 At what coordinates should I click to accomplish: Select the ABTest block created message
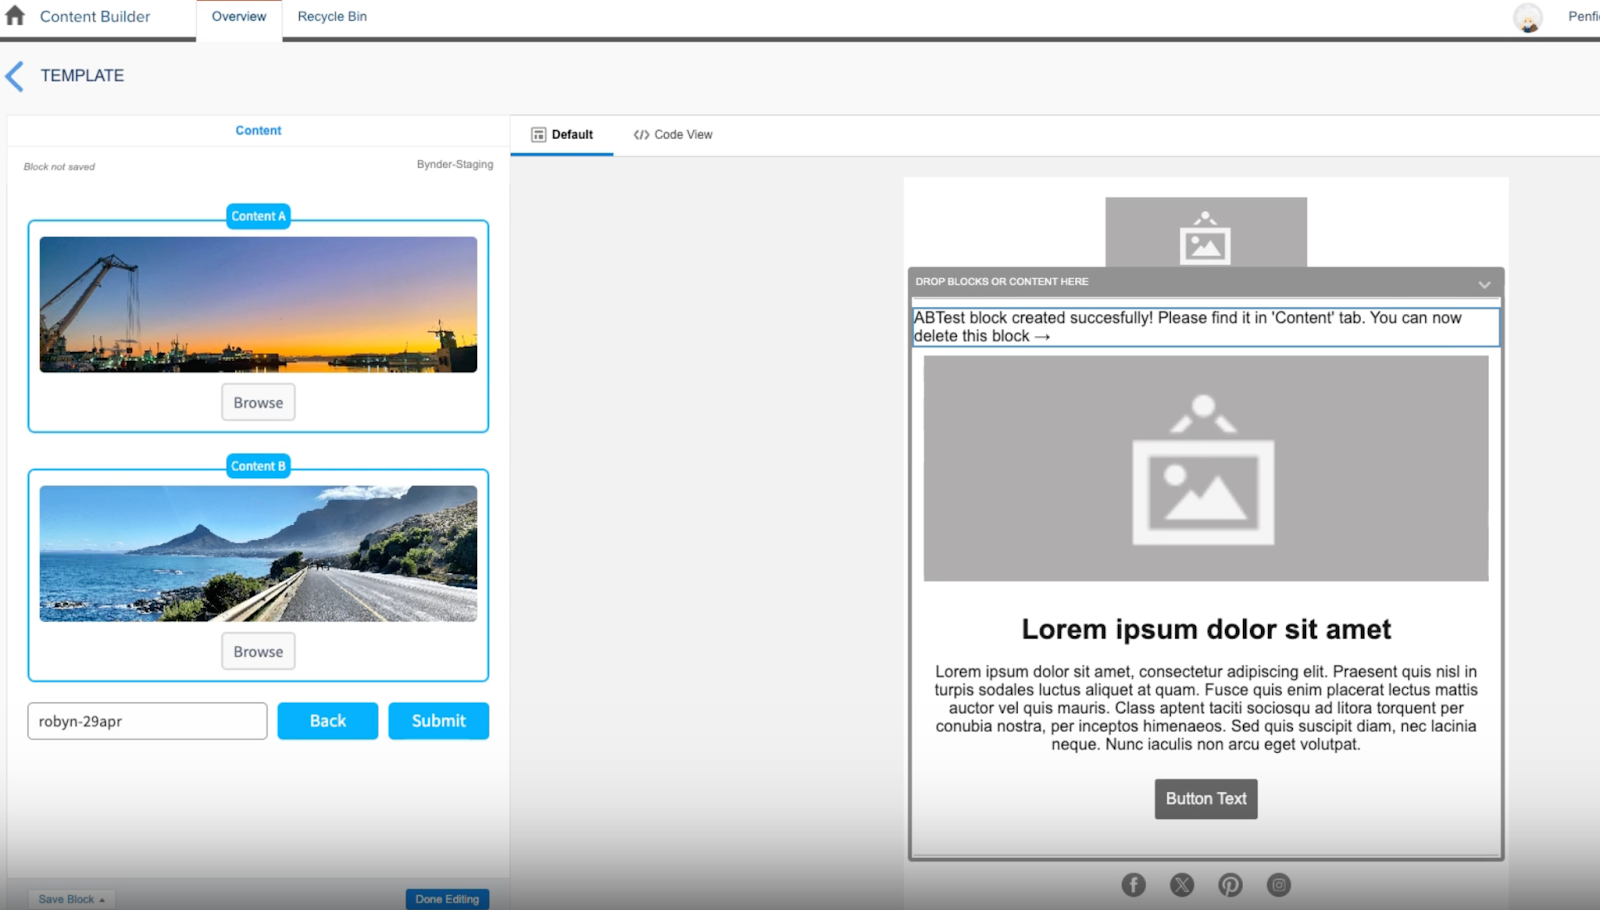coord(1206,327)
